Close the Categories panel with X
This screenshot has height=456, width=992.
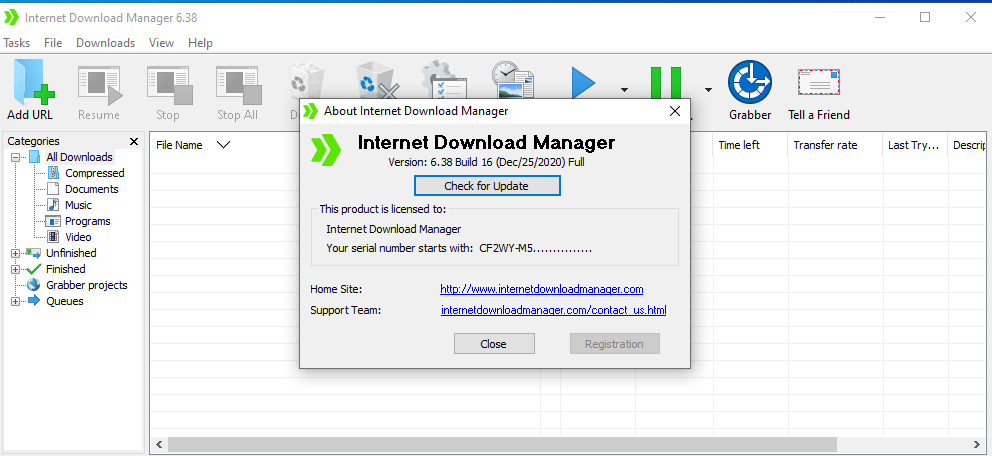pos(133,141)
